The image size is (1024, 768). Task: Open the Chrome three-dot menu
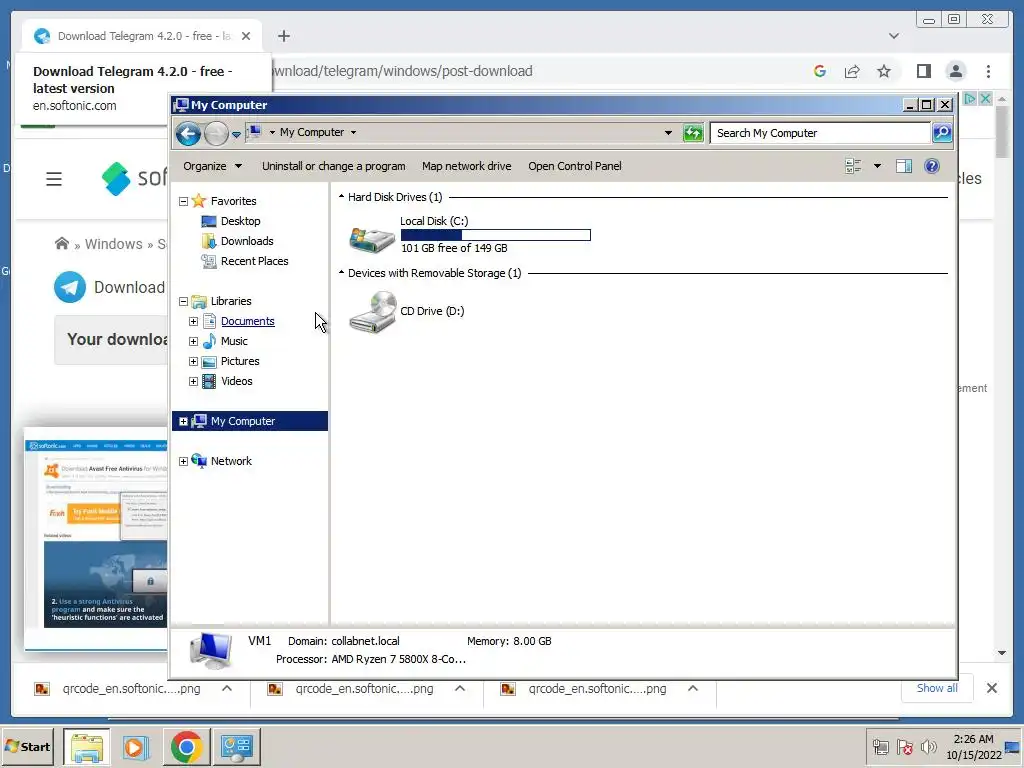[988, 71]
